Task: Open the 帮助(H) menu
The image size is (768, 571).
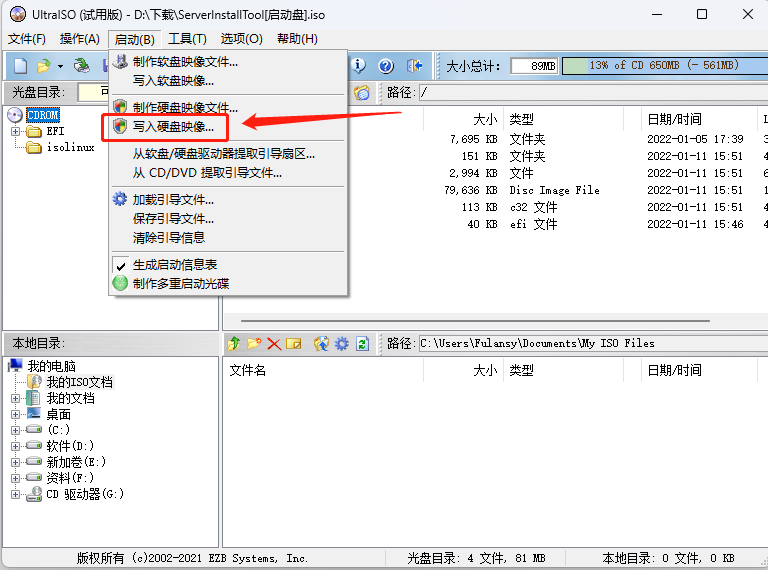Action: (297, 39)
